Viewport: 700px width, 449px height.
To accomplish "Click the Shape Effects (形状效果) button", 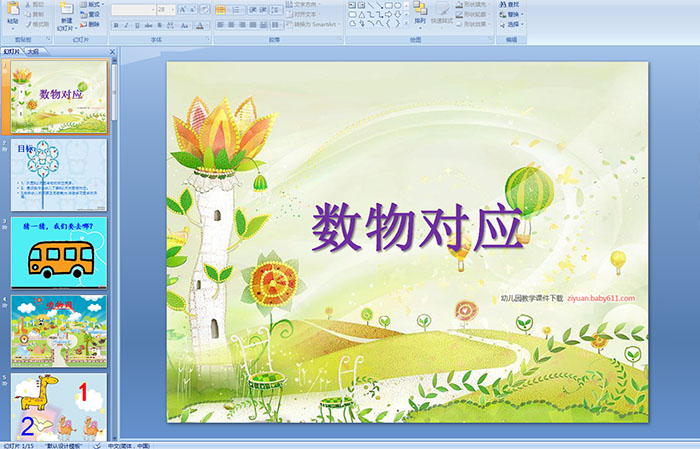I will [474, 24].
